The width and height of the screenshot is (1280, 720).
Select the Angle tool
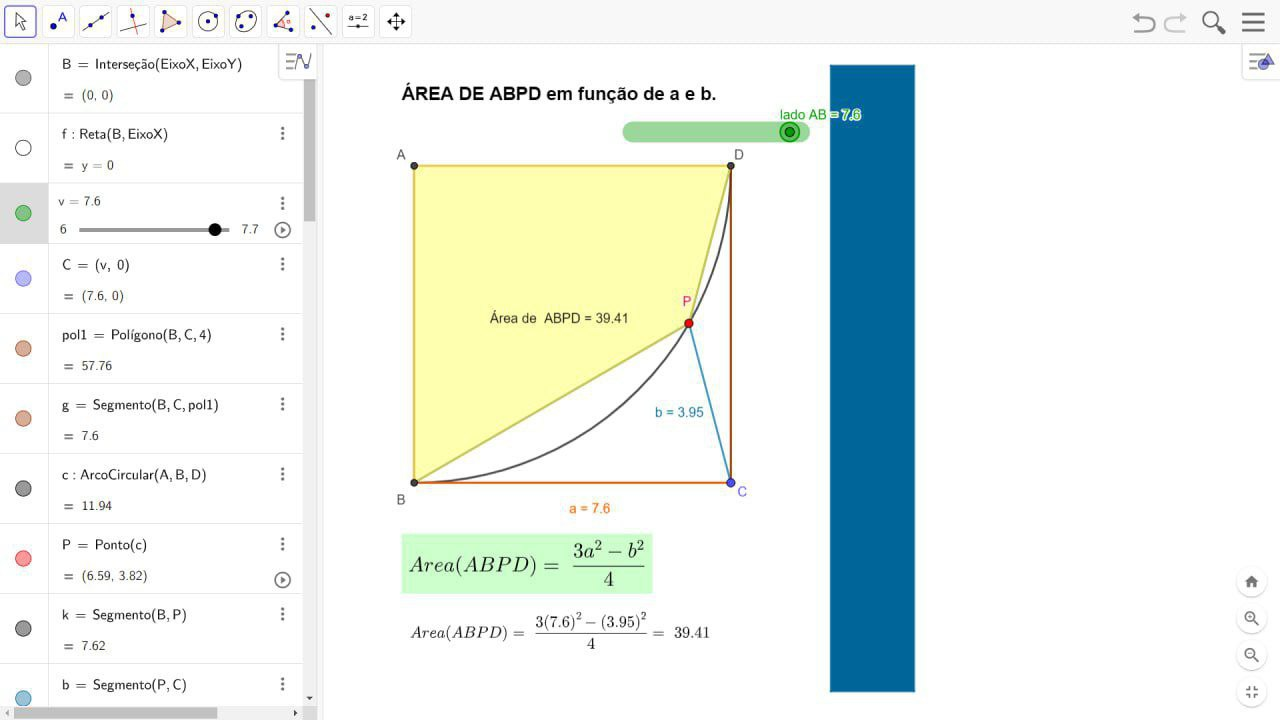[284, 21]
